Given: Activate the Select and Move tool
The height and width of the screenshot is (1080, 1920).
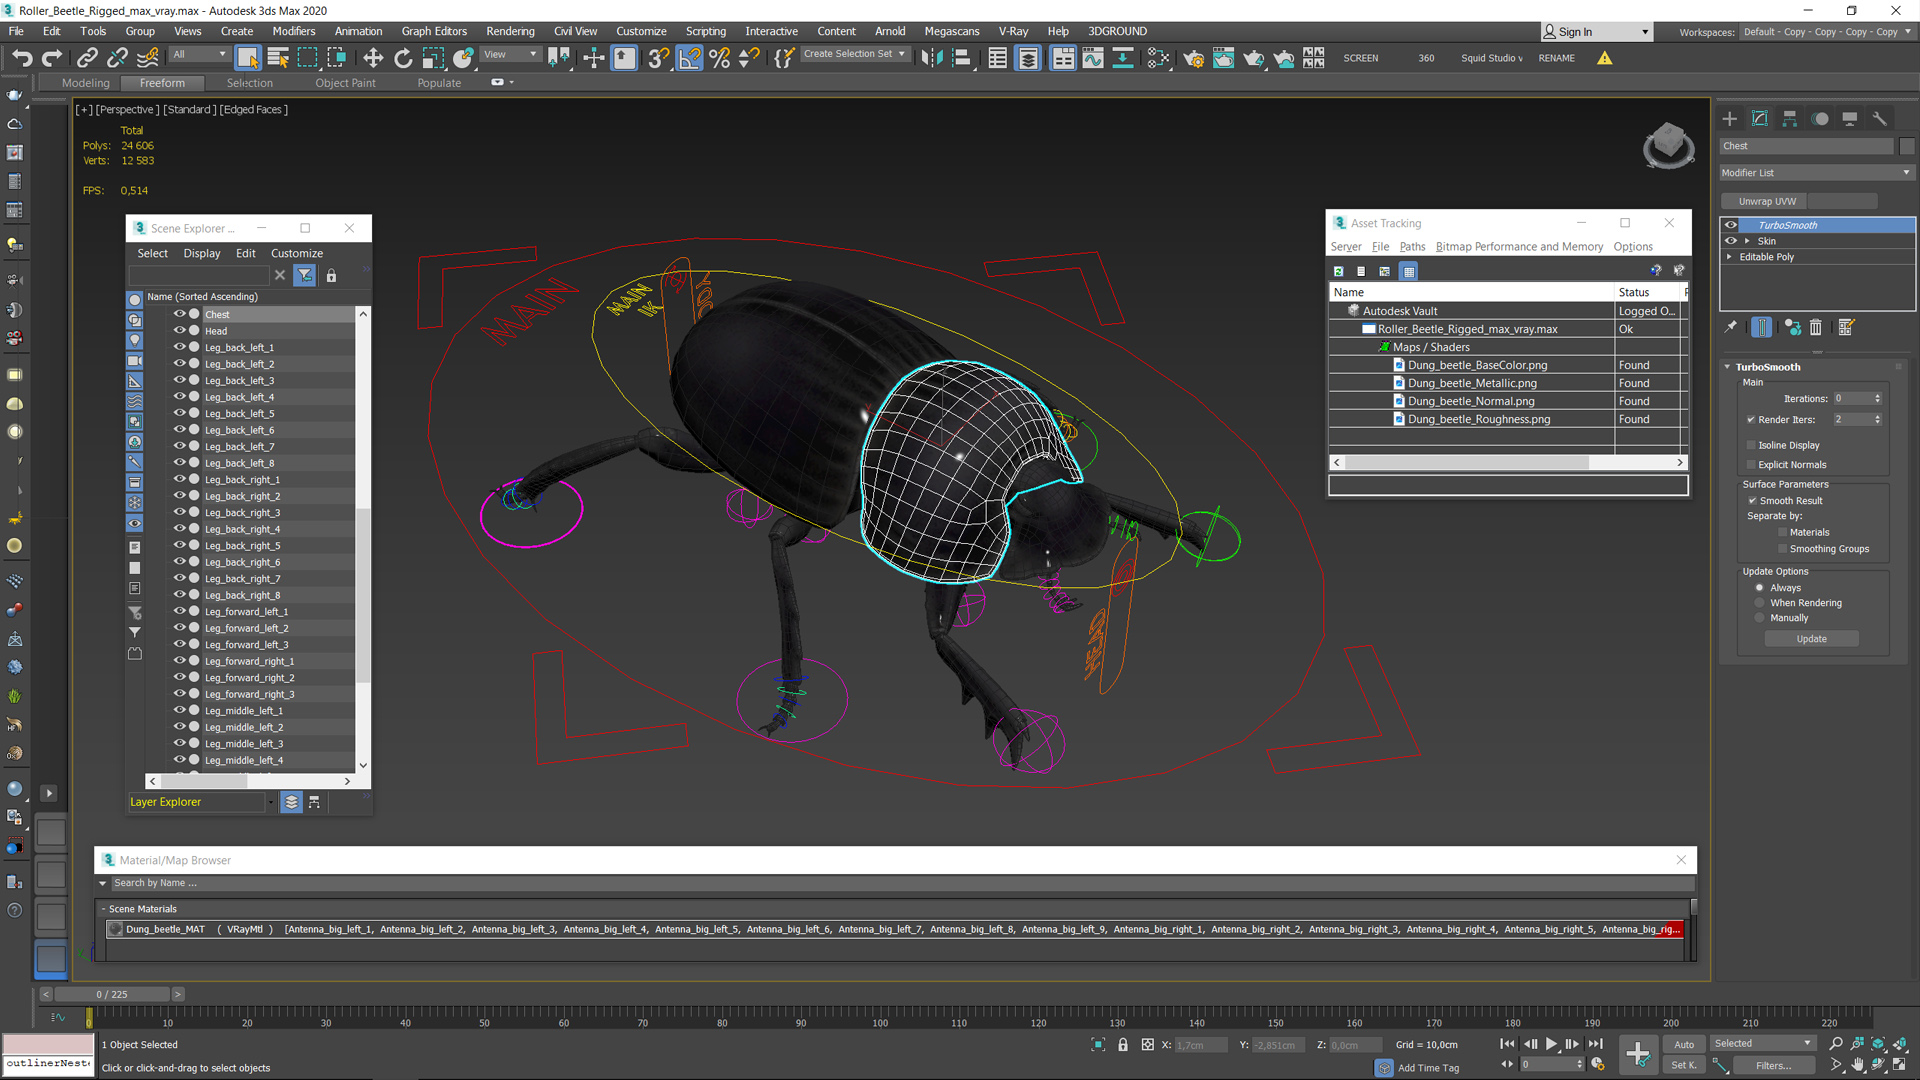Looking at the screenshot, I should [x=373, y=58].
